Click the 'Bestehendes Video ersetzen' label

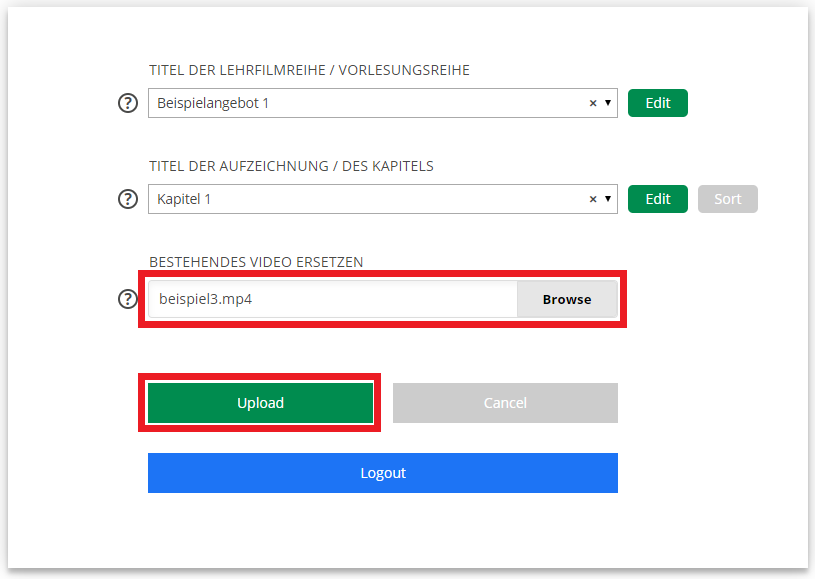(x=256, y=262)
